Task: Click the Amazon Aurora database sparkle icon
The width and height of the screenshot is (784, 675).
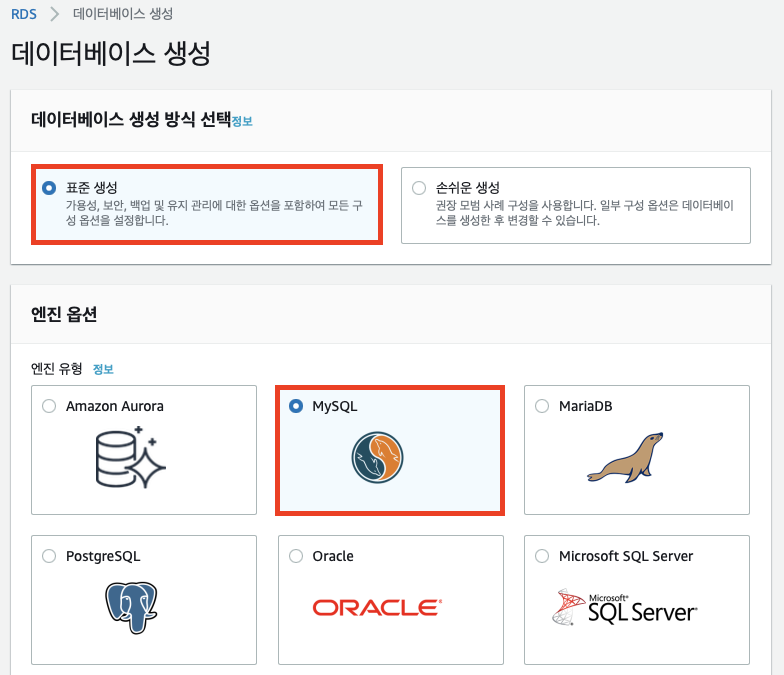Action: coord(130,457)
